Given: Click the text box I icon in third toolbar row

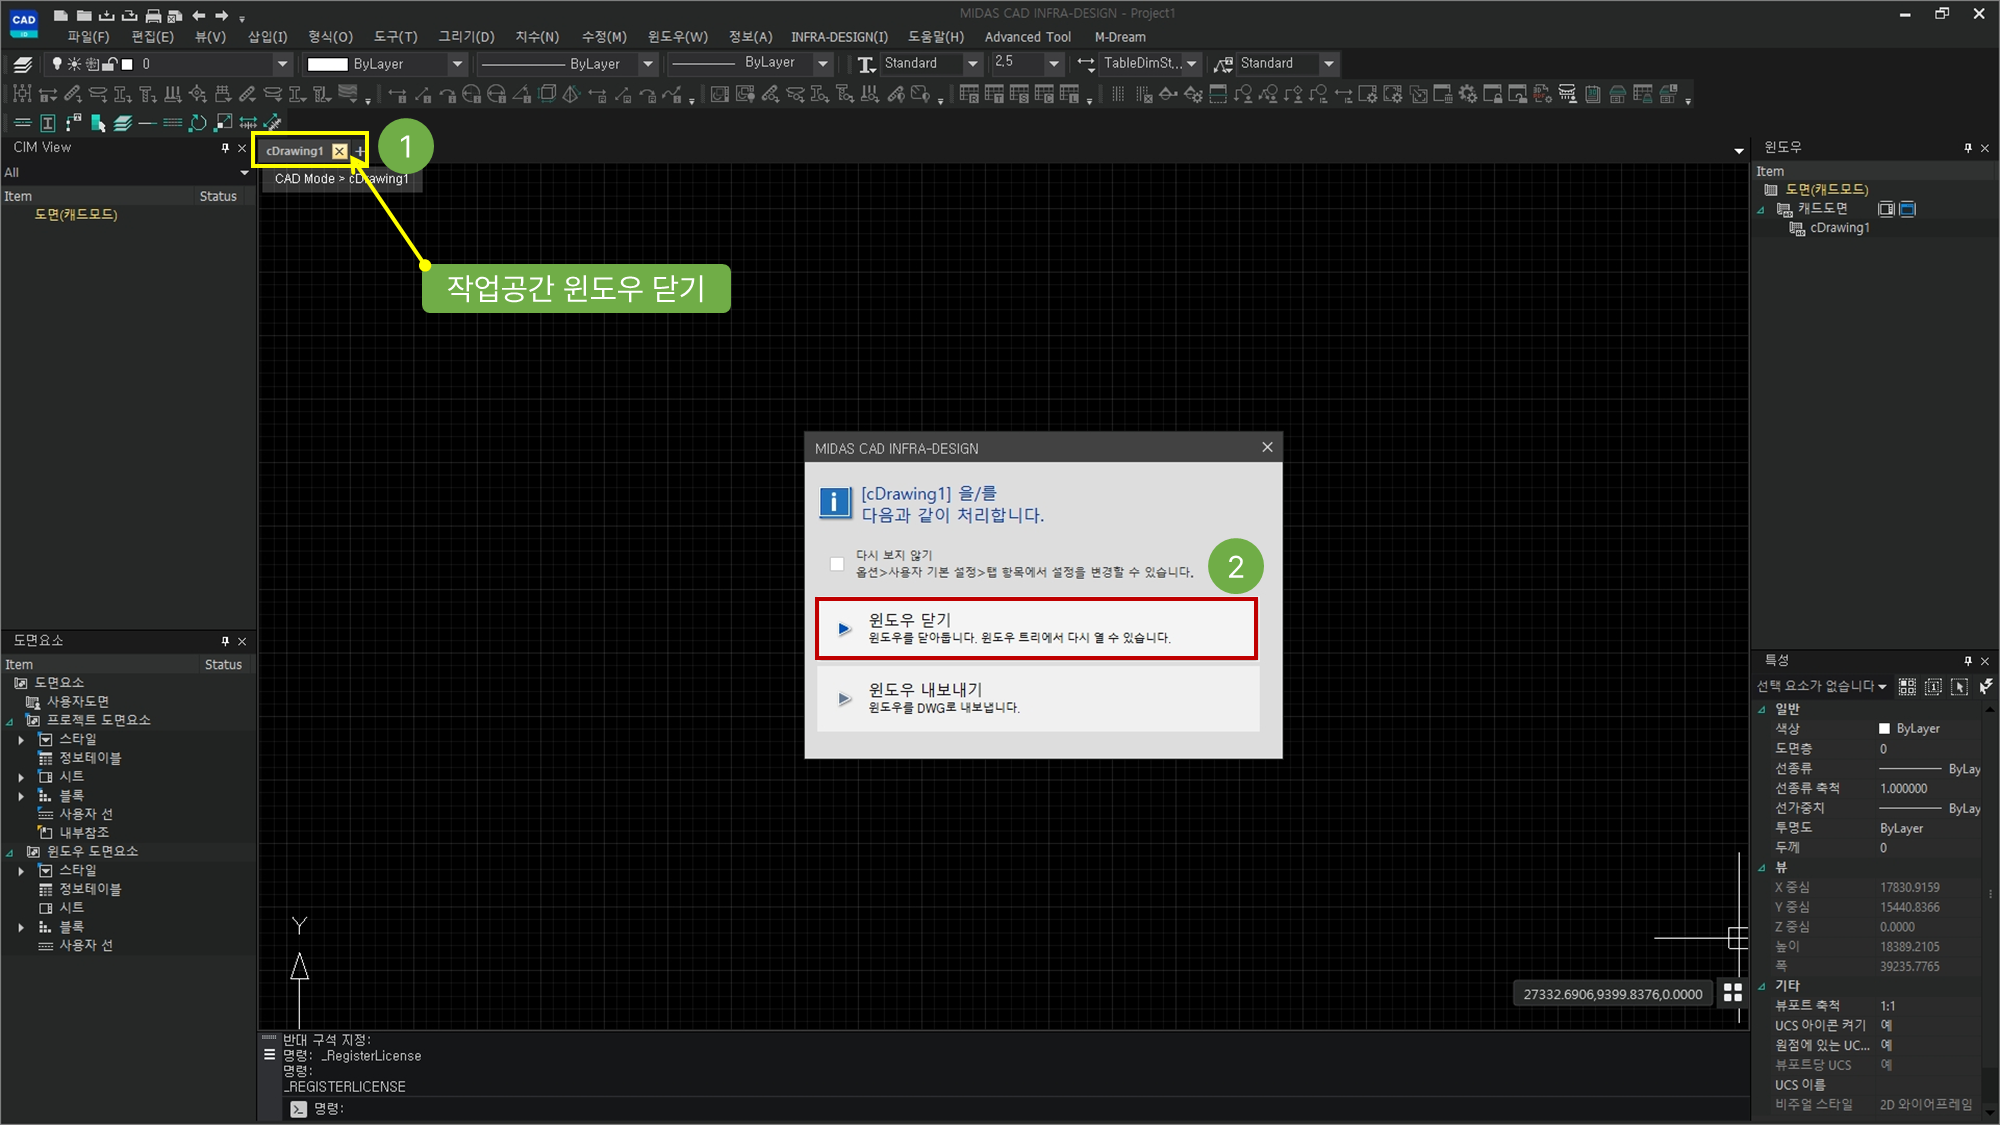Looking at the screenshot, I should click(47, 123).
